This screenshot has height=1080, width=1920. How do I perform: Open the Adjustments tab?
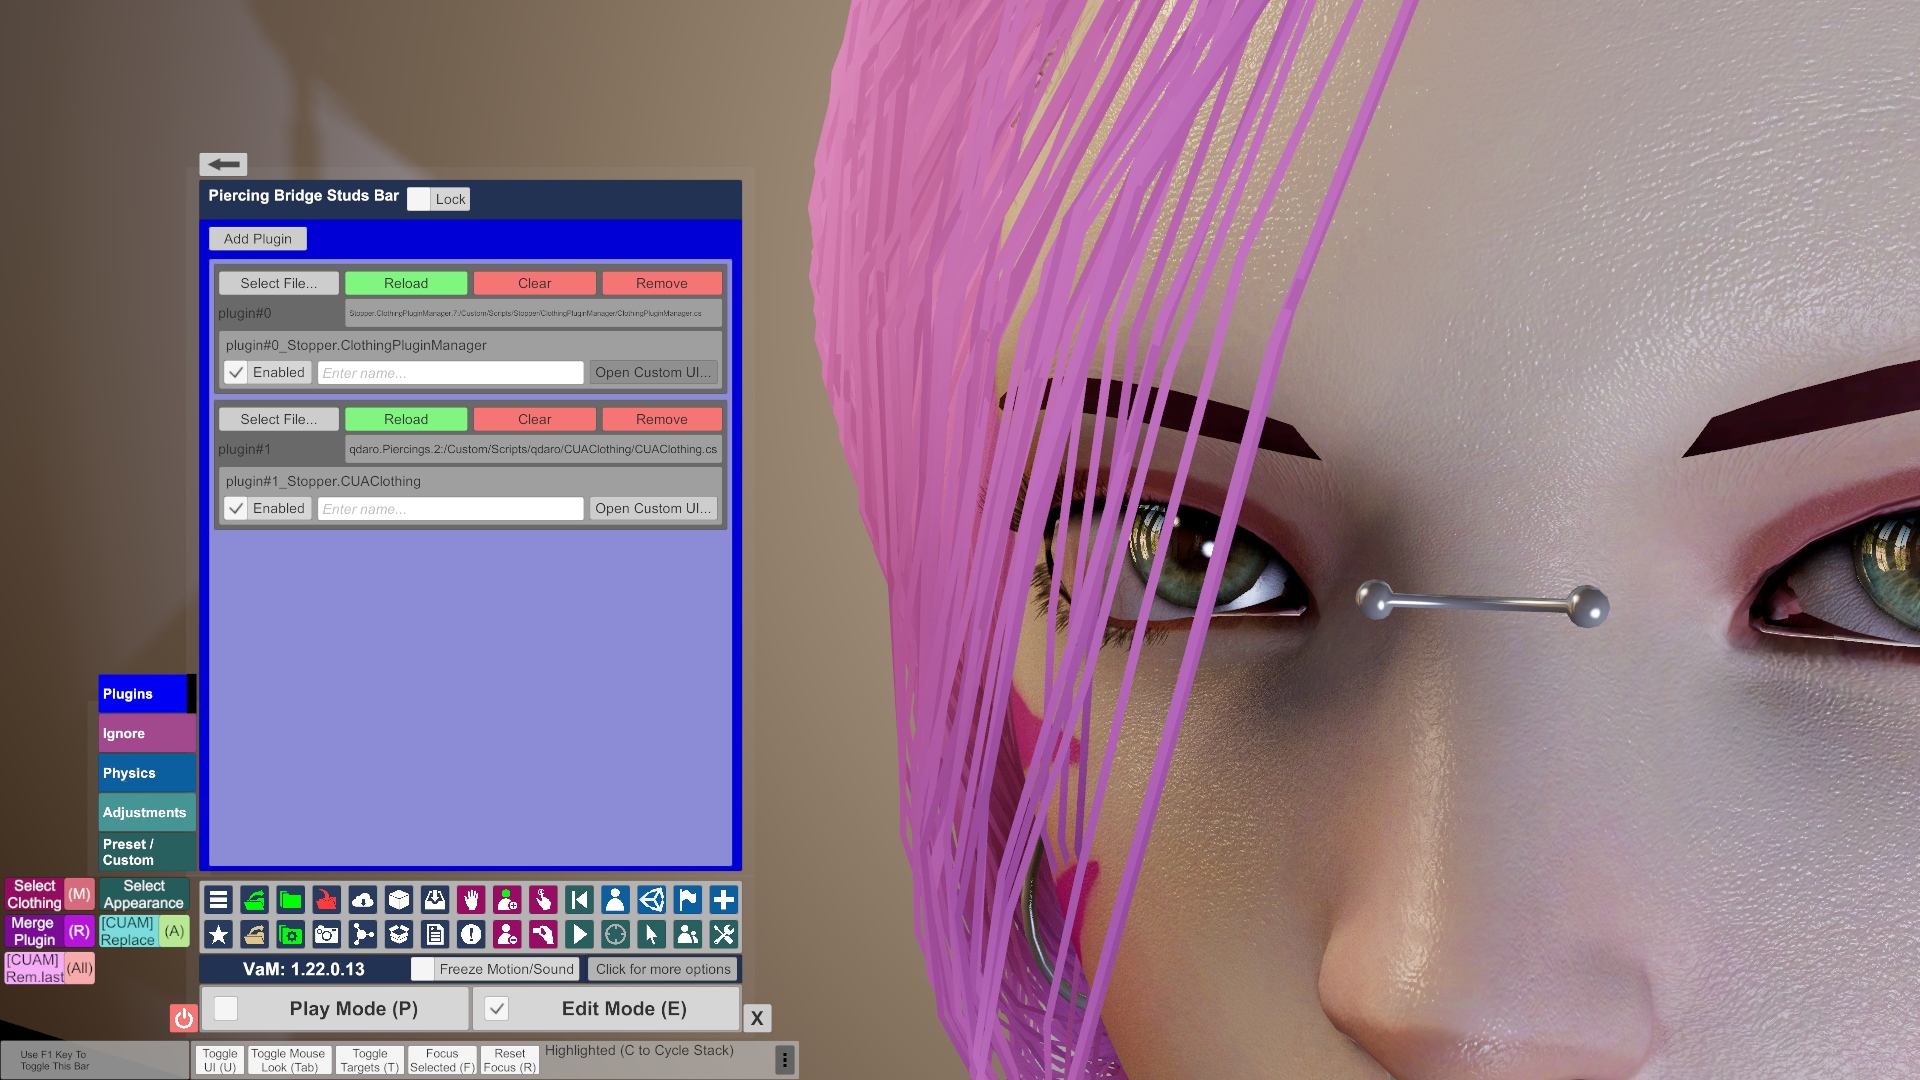click(146, 813)
